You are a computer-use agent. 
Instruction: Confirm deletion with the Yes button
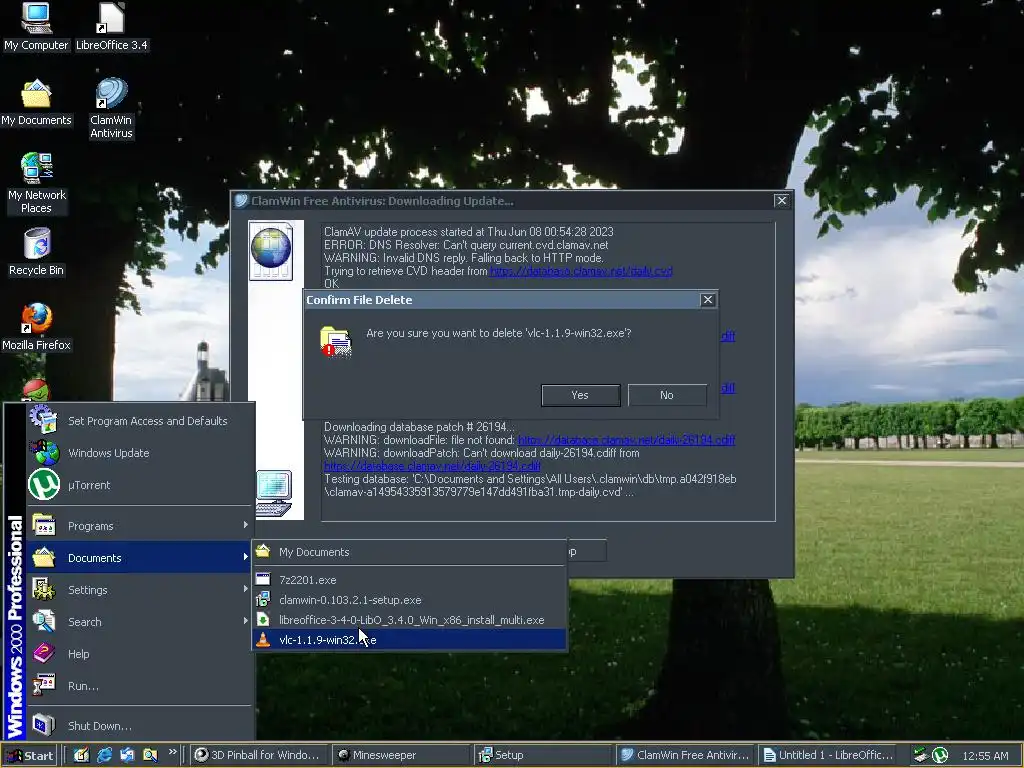(581, 395)
